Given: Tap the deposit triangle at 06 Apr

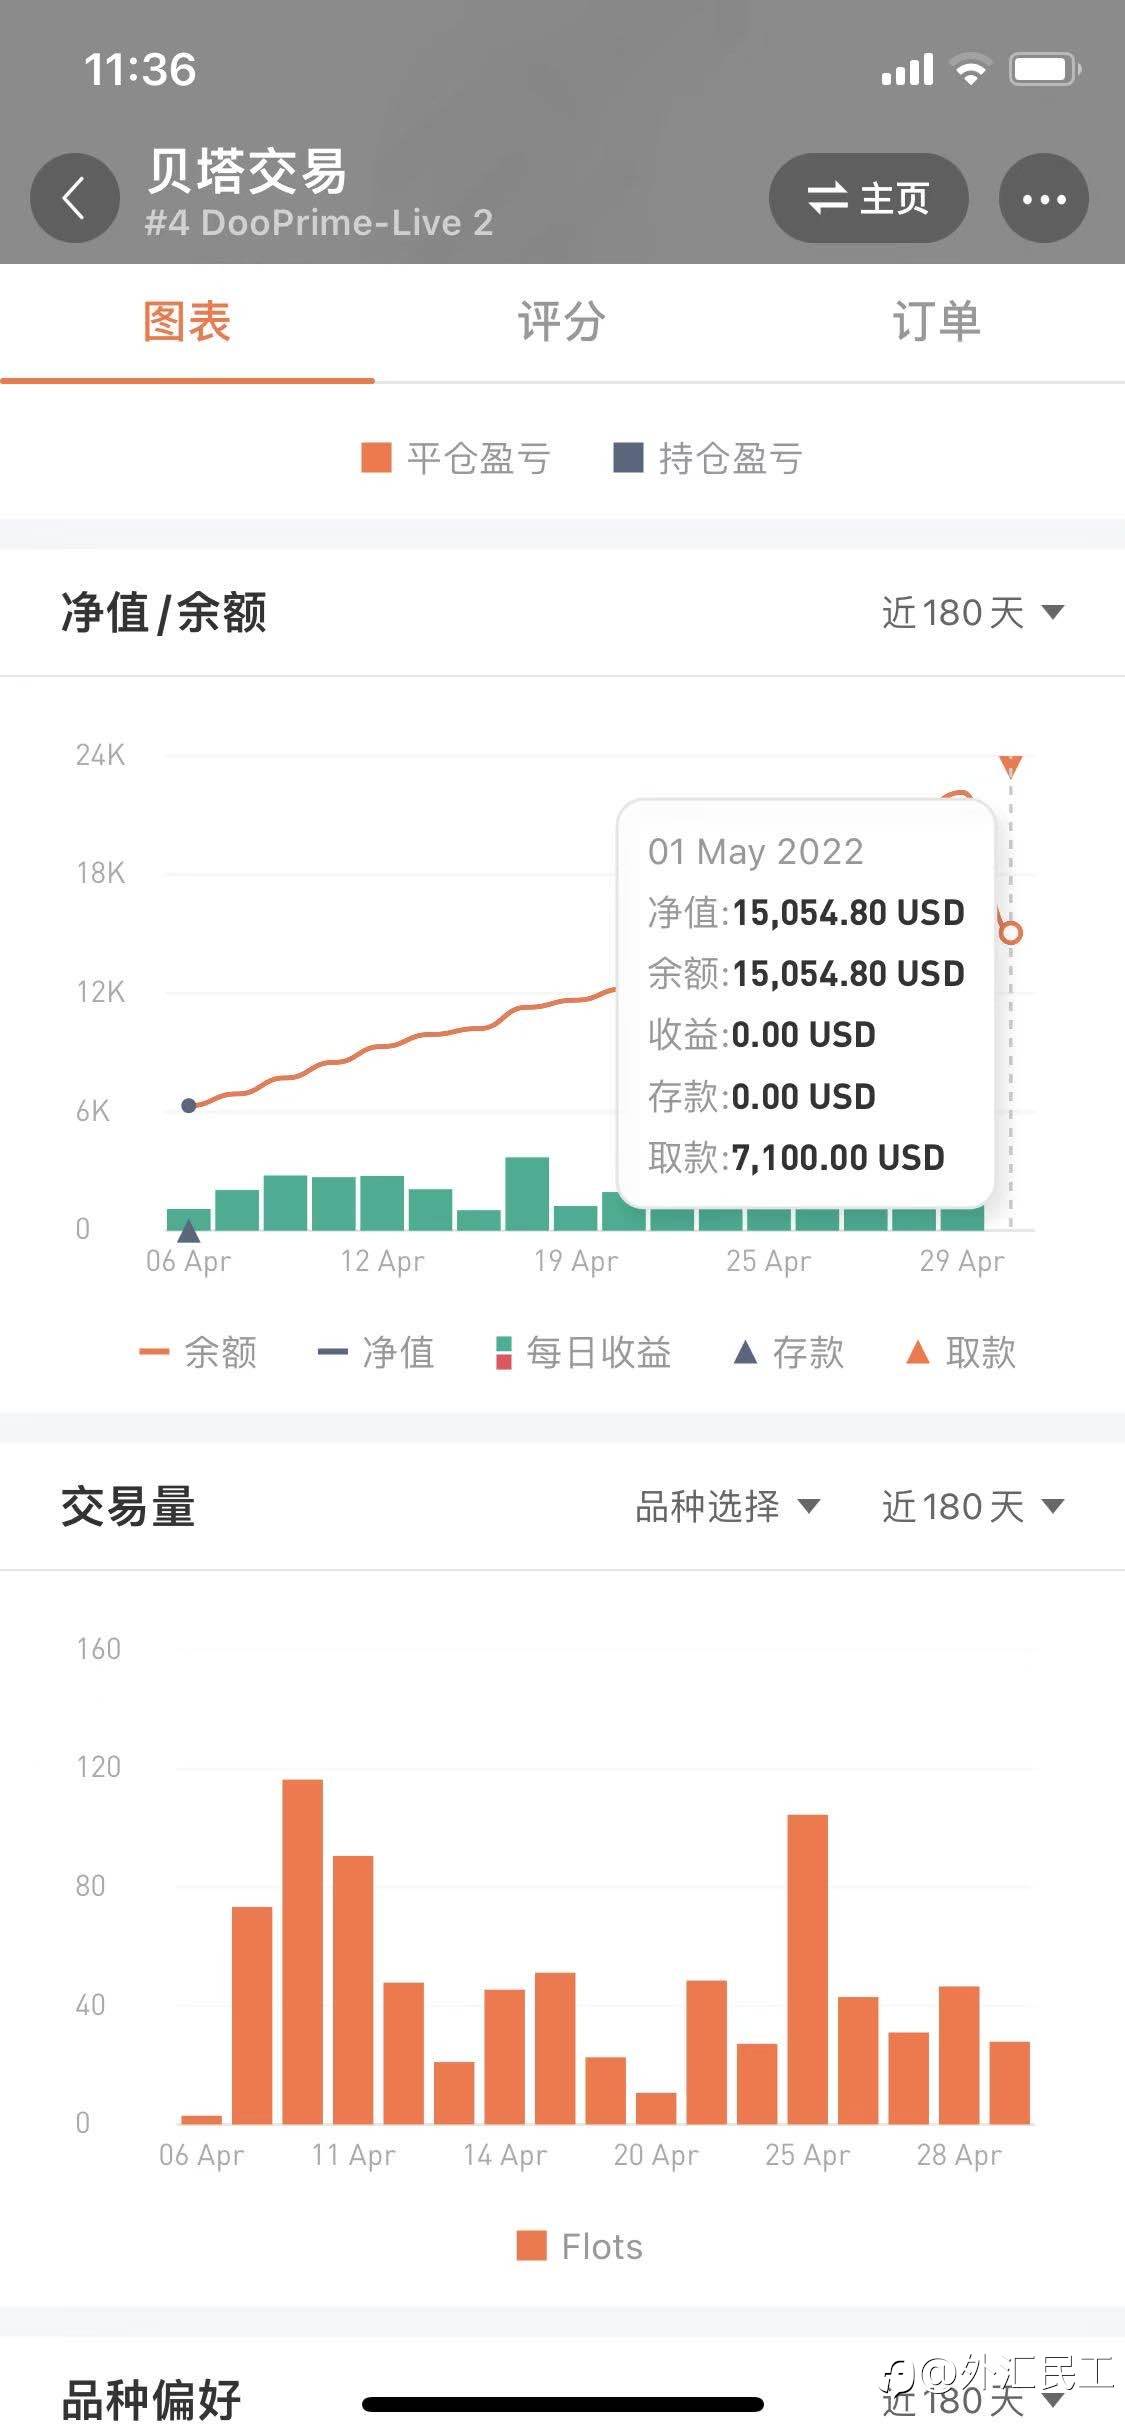Looking at the screenshot, I should (188, 1230).
